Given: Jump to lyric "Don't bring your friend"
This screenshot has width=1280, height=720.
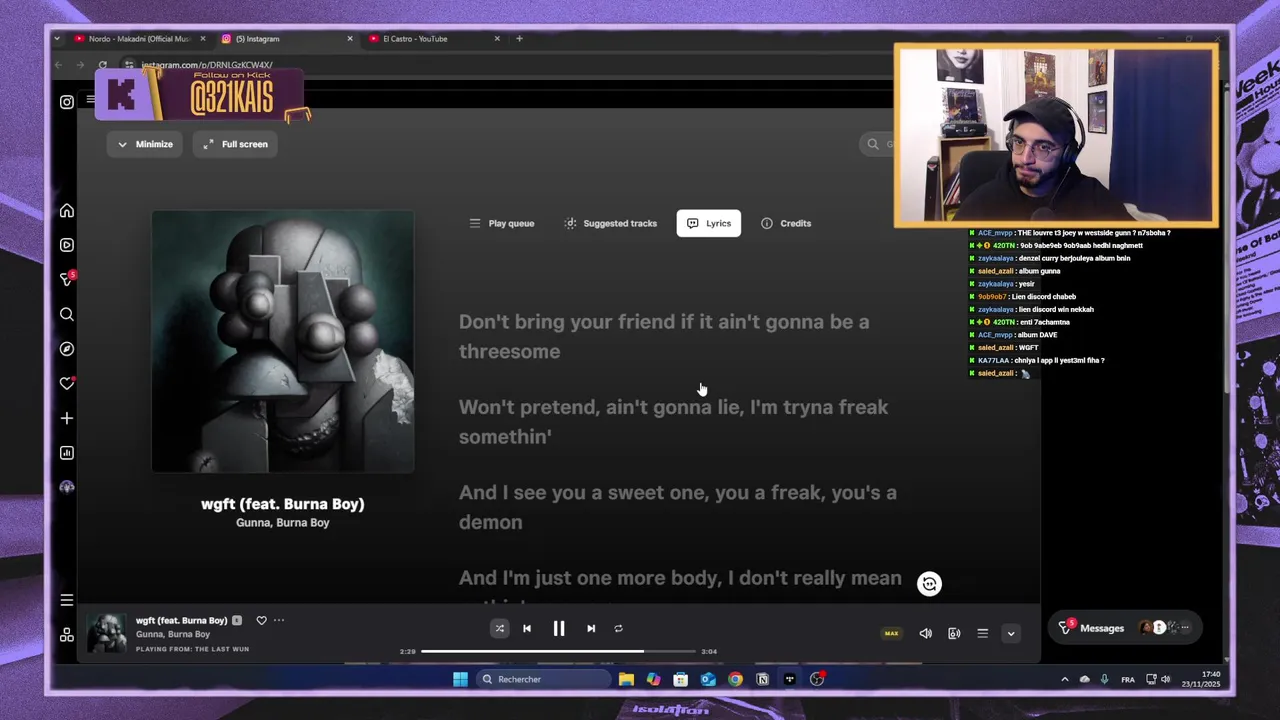Looking at the screenshot, I should tap(664, 336).
